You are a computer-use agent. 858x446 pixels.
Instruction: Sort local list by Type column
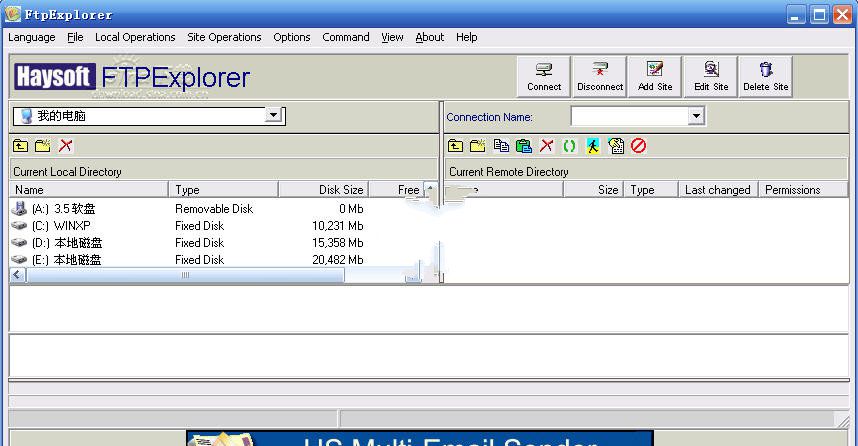pyautogui.click(x=224, y=189)
